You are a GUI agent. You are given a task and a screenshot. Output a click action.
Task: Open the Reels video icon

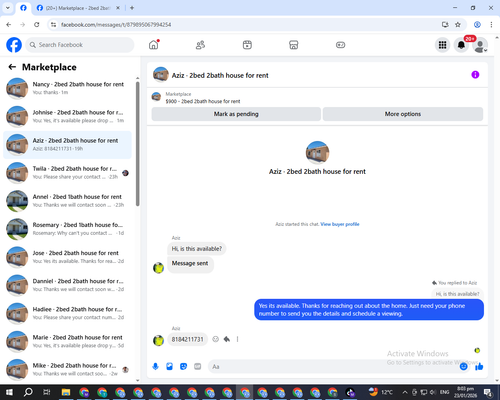[247, 45]
